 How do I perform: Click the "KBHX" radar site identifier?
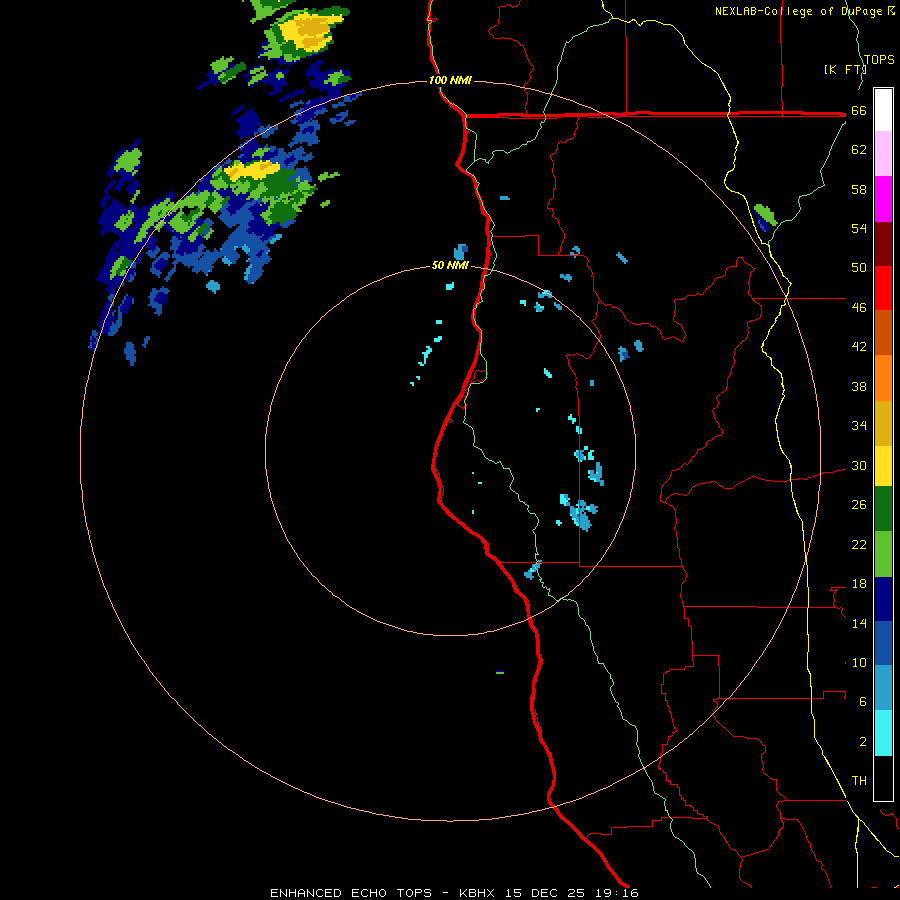[478, 893]
